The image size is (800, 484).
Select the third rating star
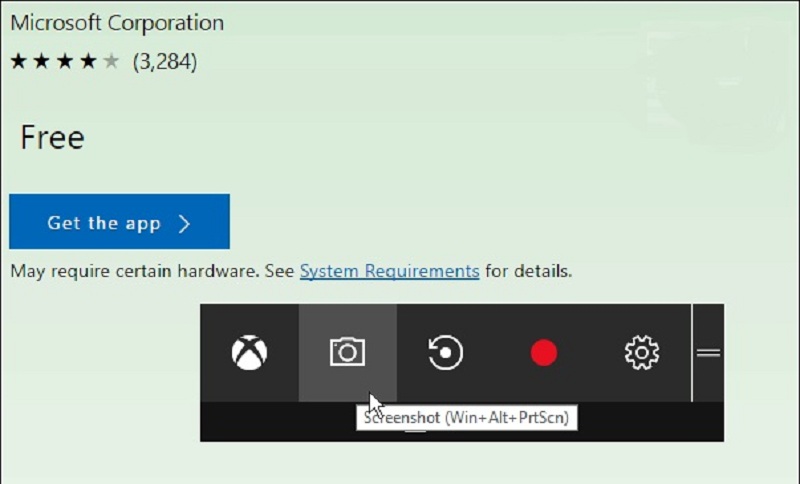65,62
